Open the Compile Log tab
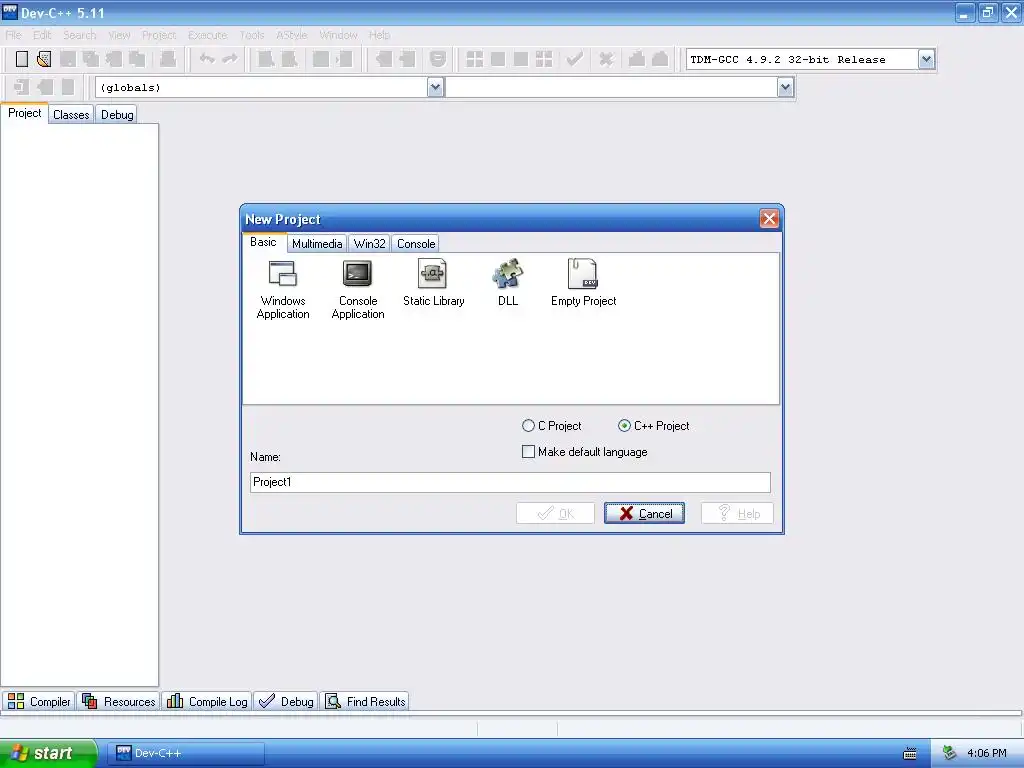This screenshot has height=768, width=1024. 207,701
